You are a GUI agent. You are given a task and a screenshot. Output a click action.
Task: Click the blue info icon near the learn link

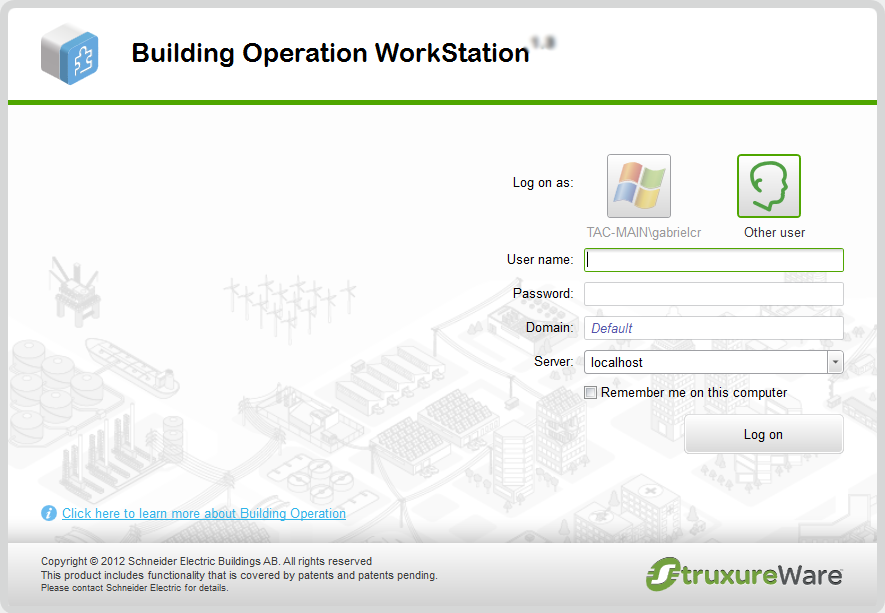(x=48, y=513)
